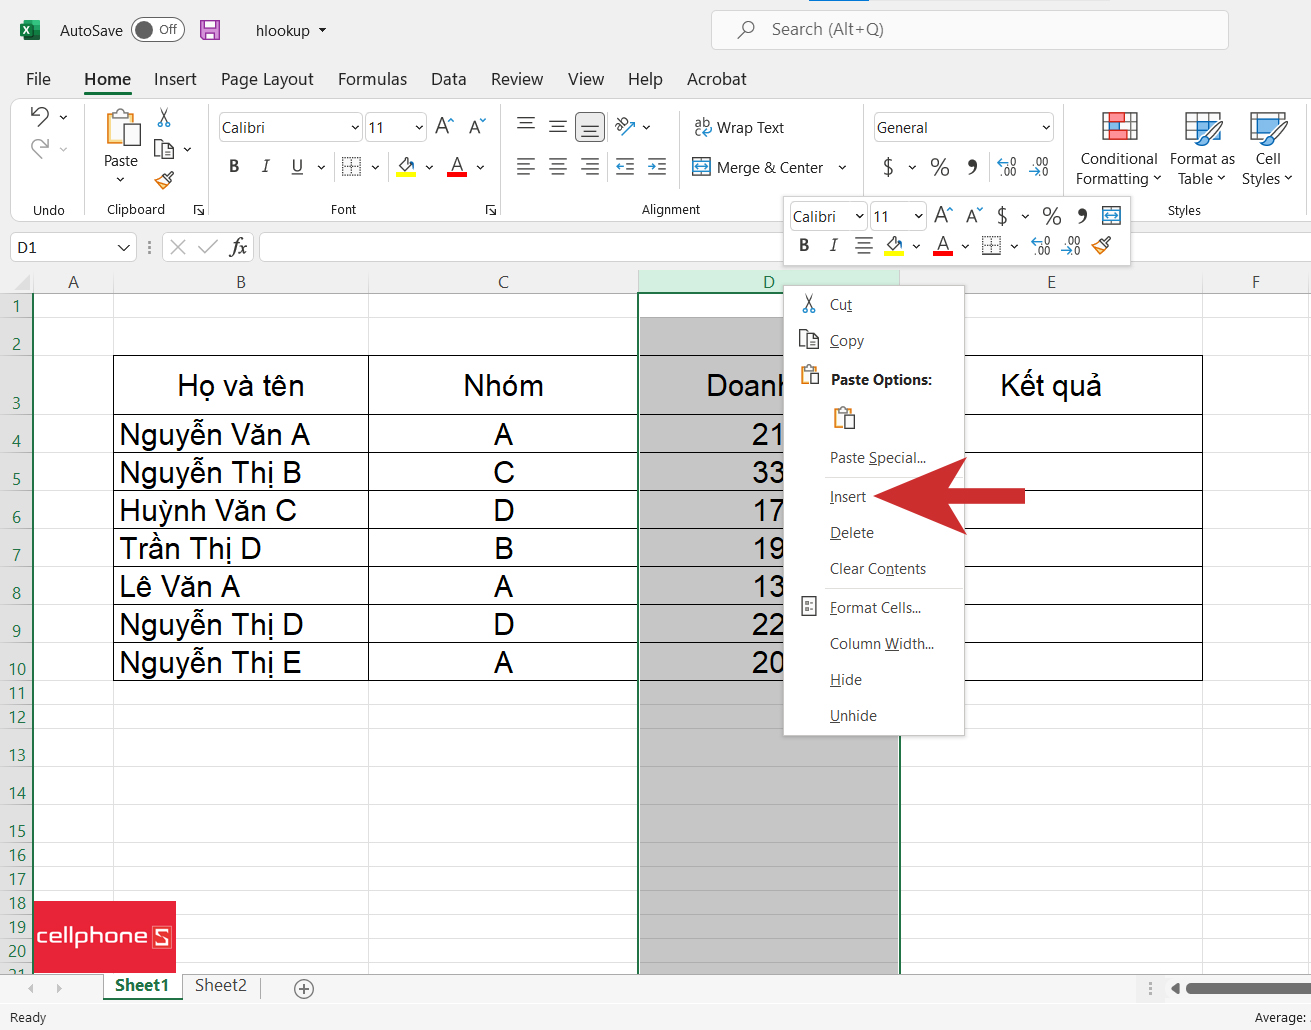This screenshot has height=1030, width=1311.
Task: Click ribbon Percent Style icon
Action: pos(940,167)
